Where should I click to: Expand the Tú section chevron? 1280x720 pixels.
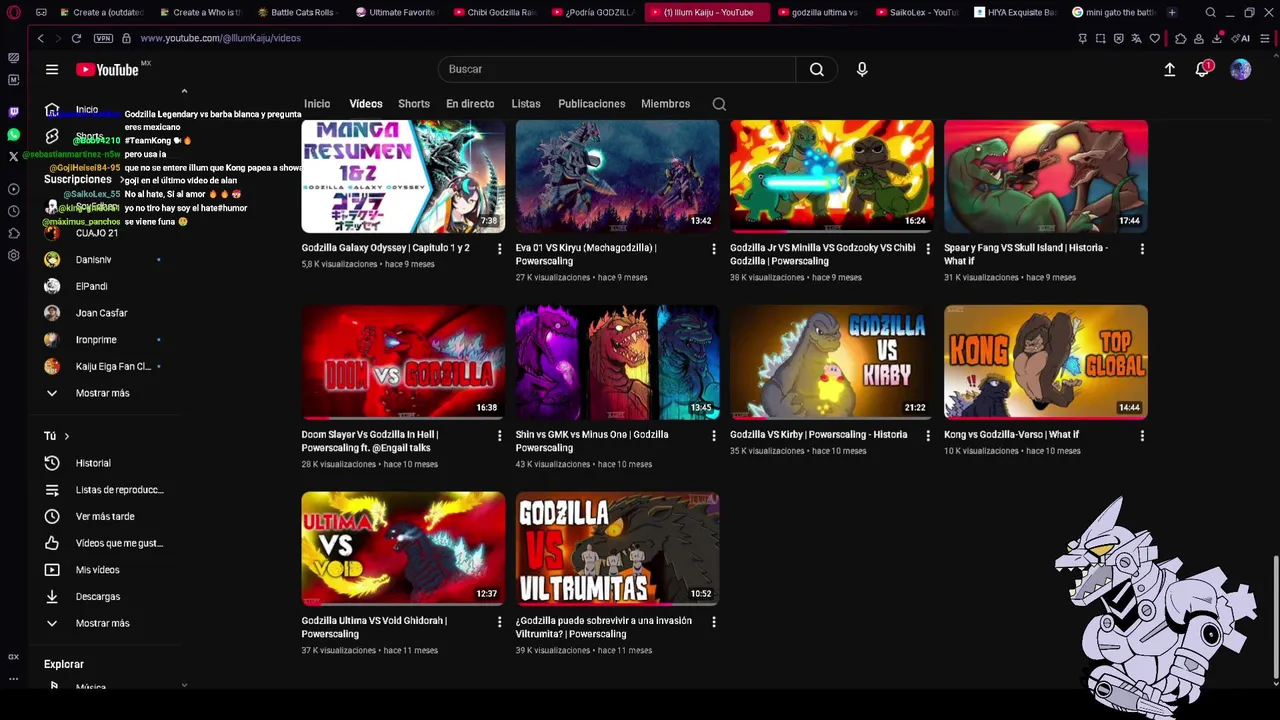tap(66, 436)
